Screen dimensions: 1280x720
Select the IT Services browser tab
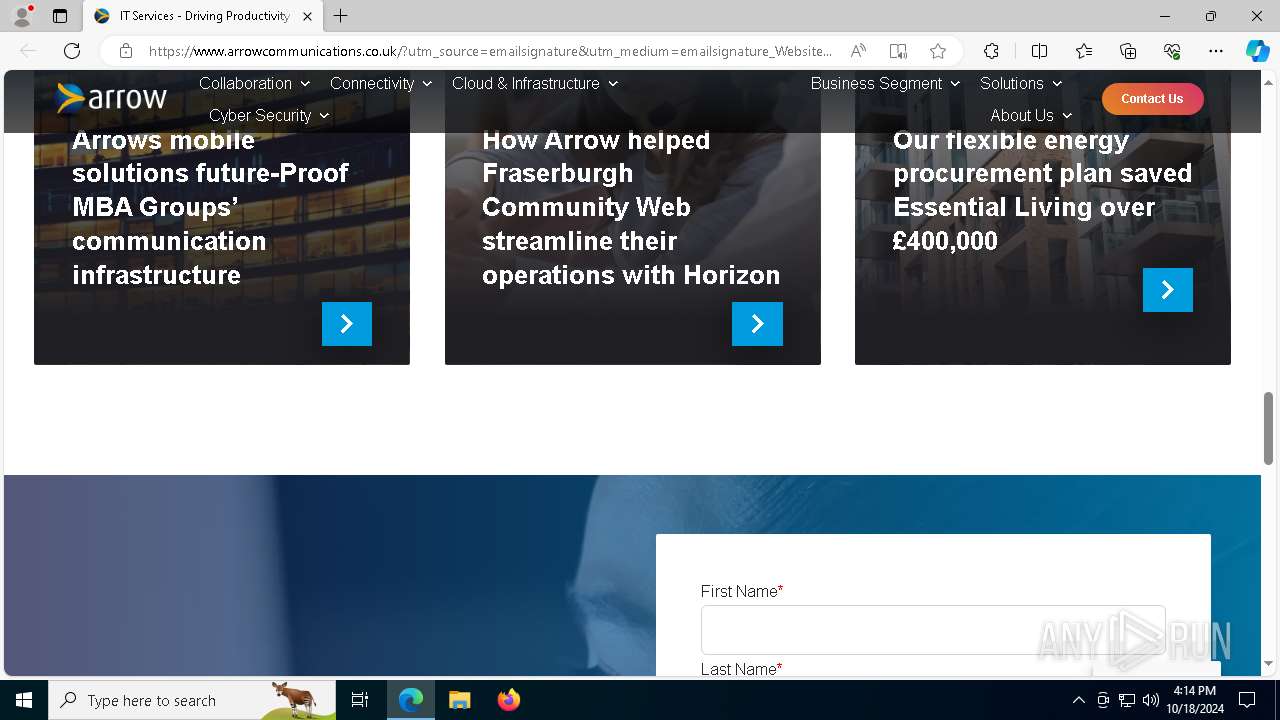[203, 16]
